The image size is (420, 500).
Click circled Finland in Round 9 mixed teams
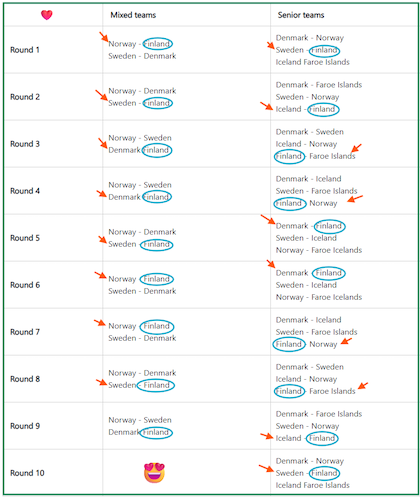coord(156,432)
